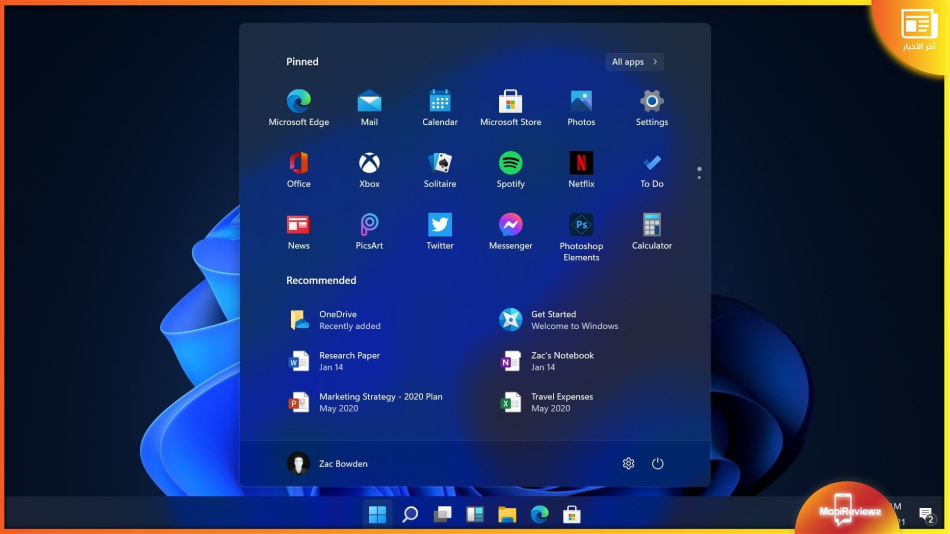Launch Netflix
This screenshot has width=950, height=534.
tap(581, 170)
